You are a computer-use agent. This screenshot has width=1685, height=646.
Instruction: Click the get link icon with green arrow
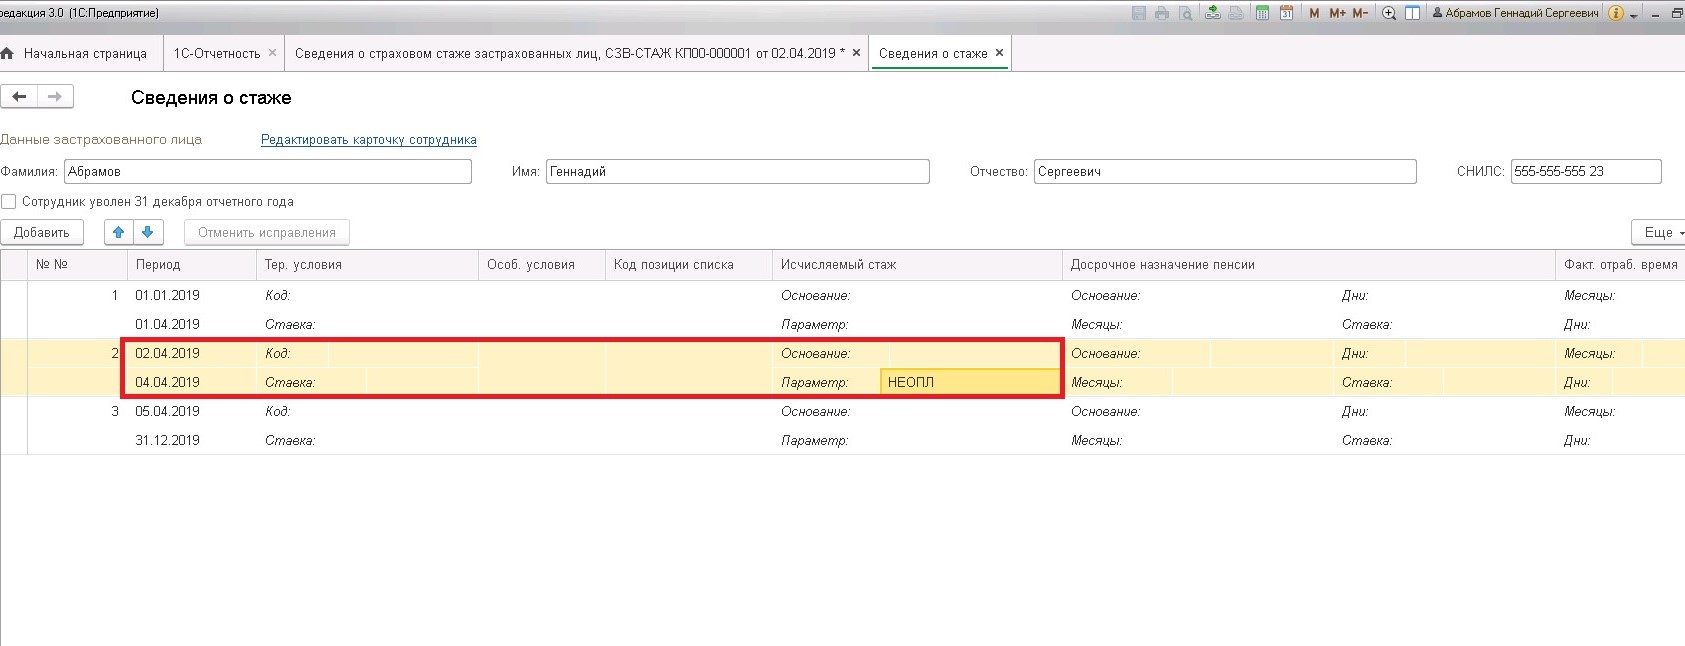click(1212, 13)
